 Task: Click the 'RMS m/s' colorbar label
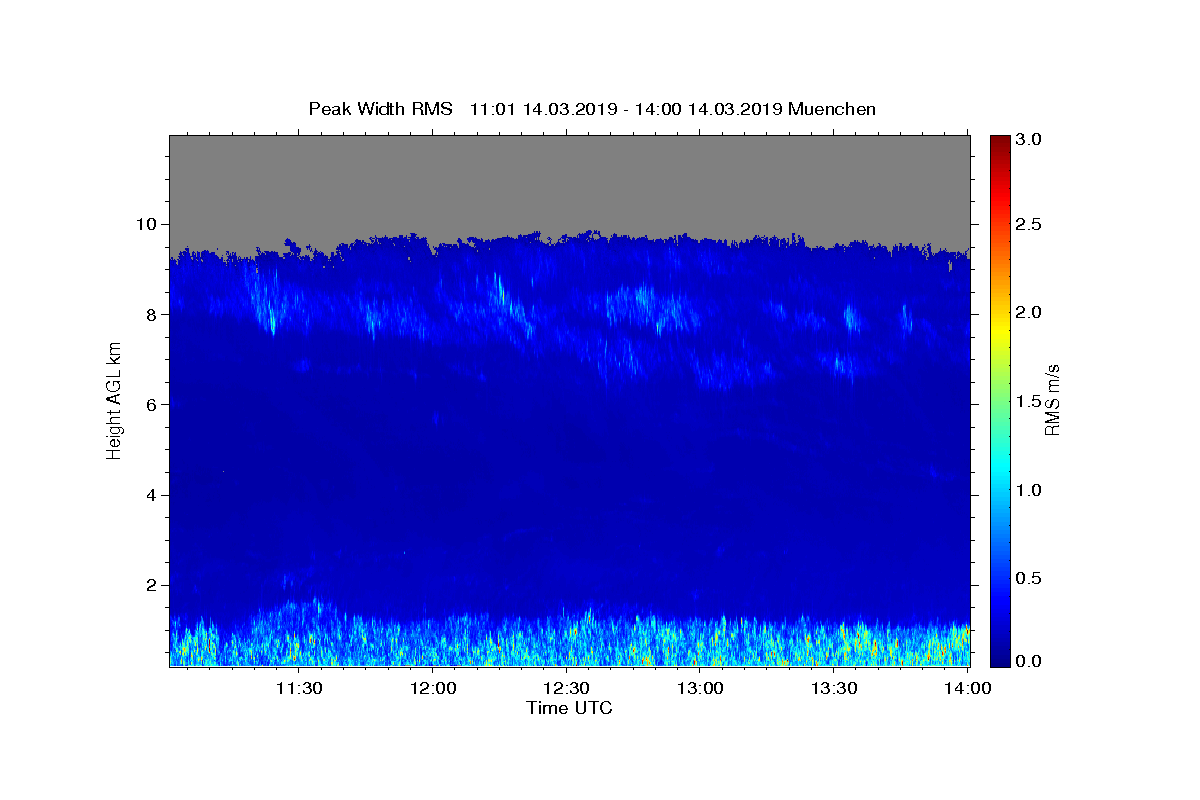pos(1051,400)
